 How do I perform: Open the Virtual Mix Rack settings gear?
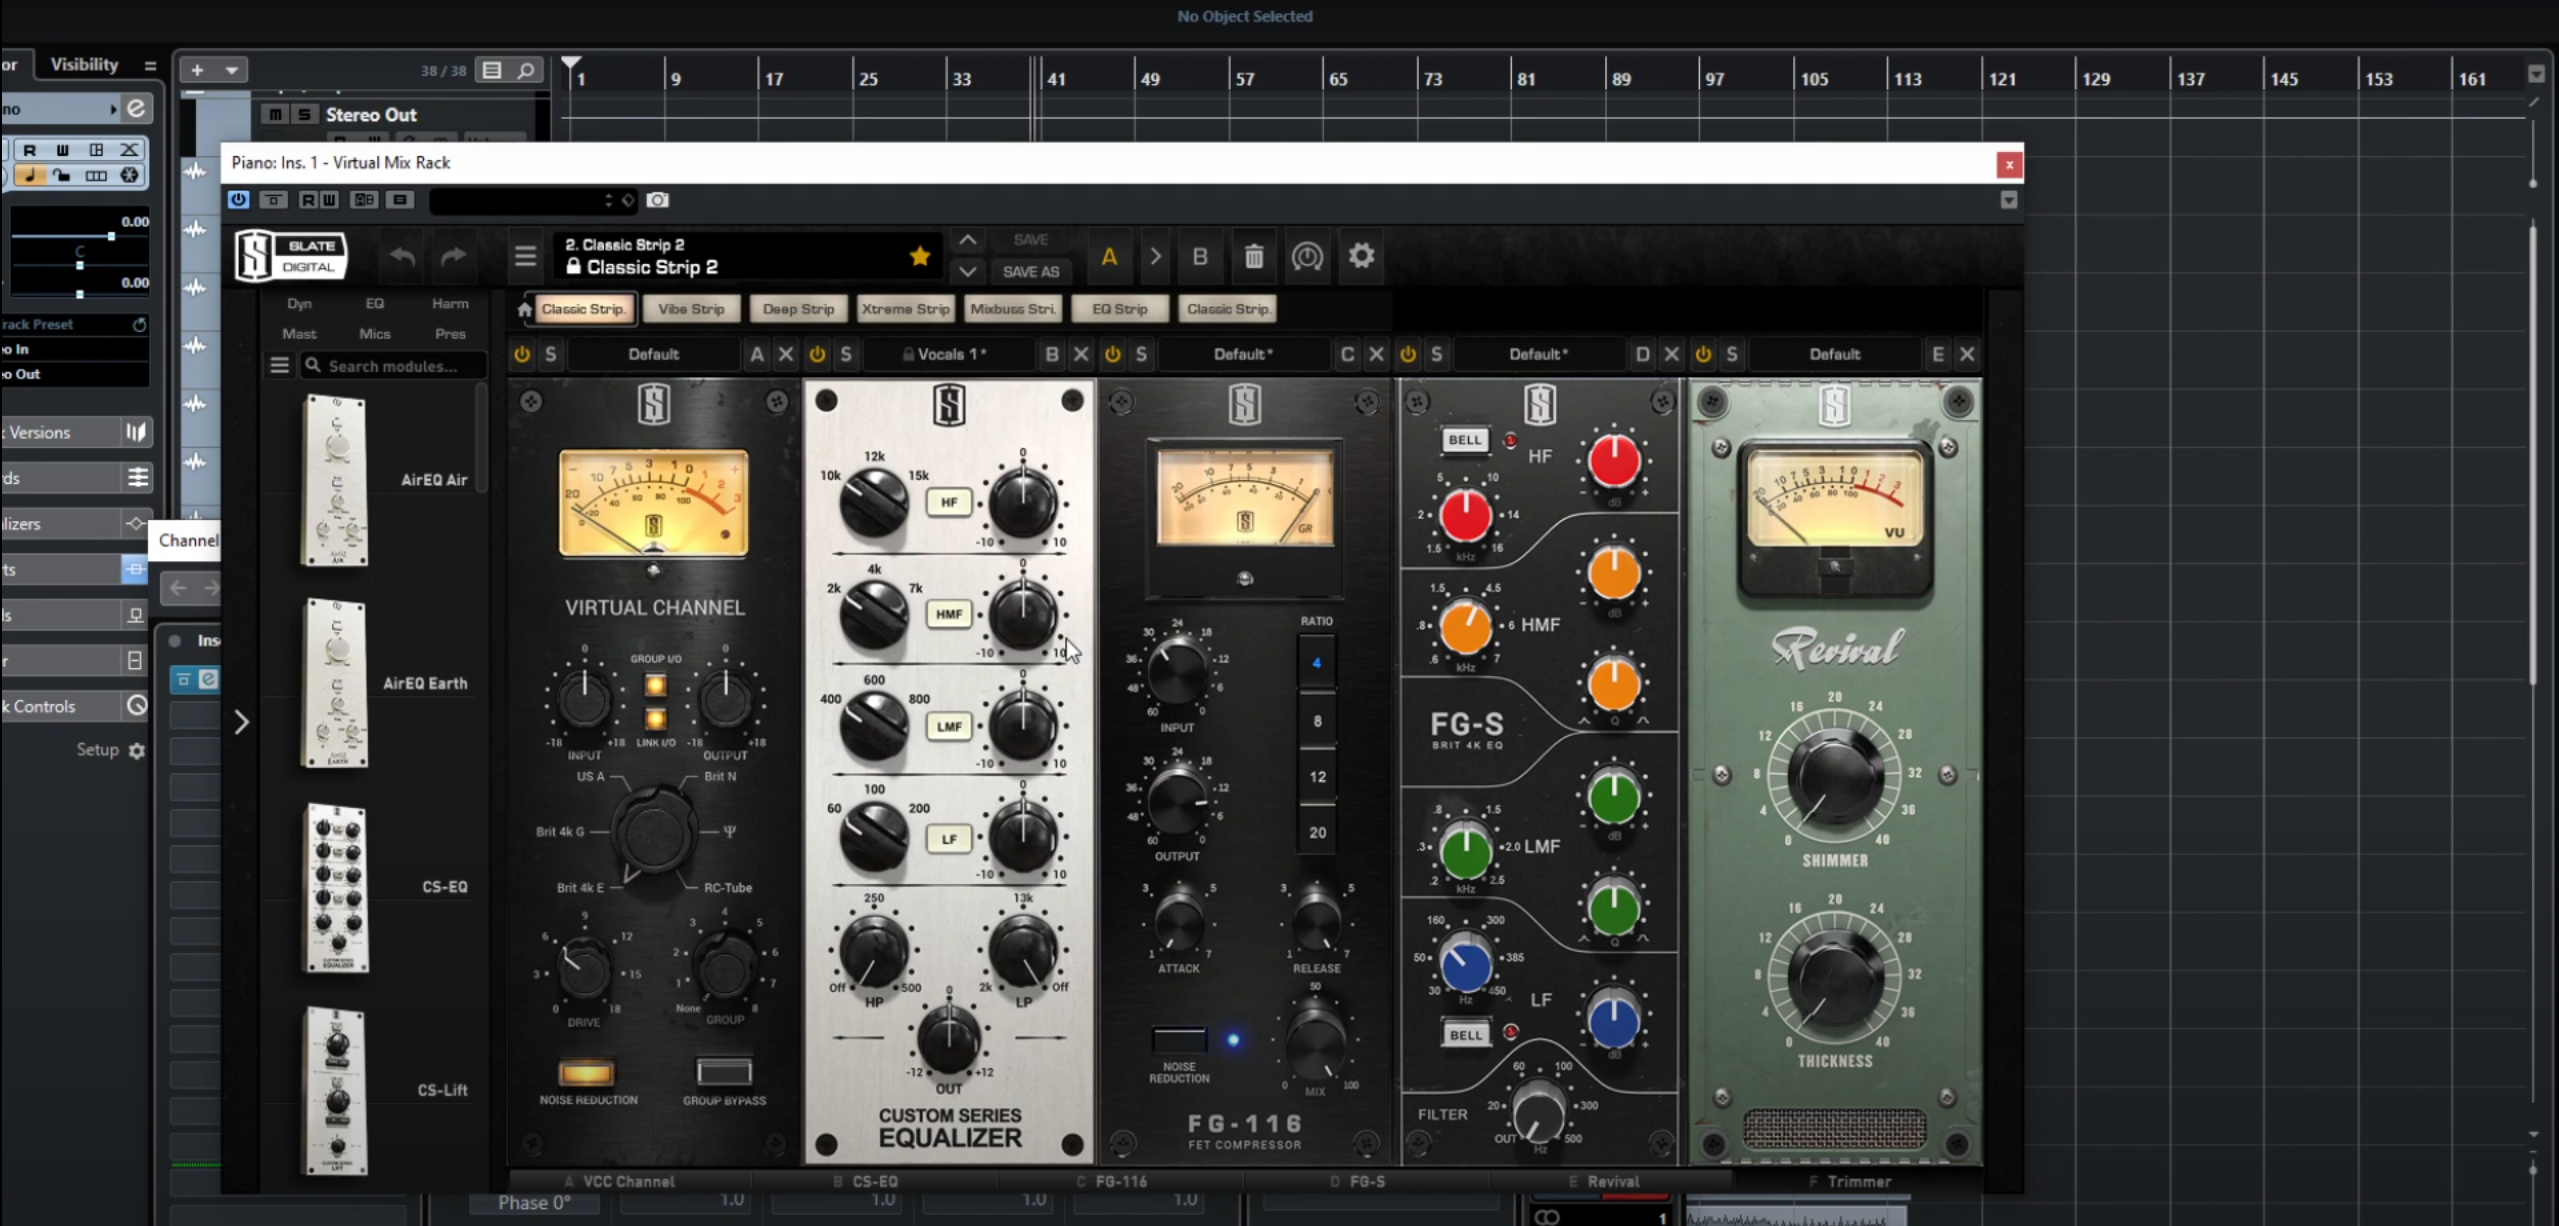1361,256
